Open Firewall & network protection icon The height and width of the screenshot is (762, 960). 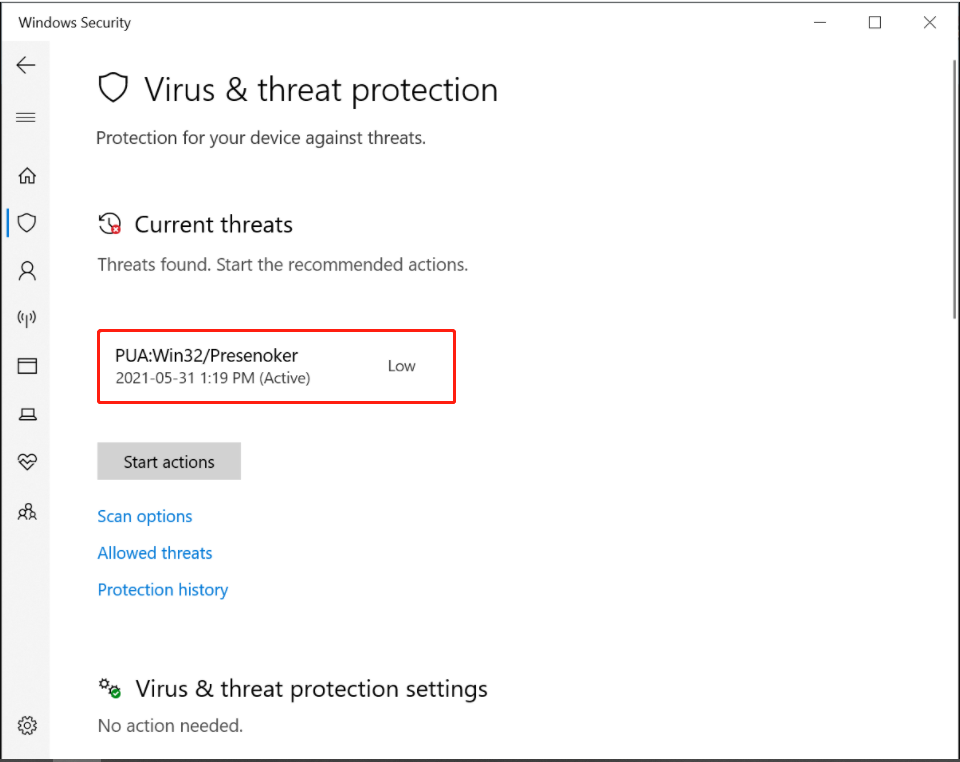point(27,319)
